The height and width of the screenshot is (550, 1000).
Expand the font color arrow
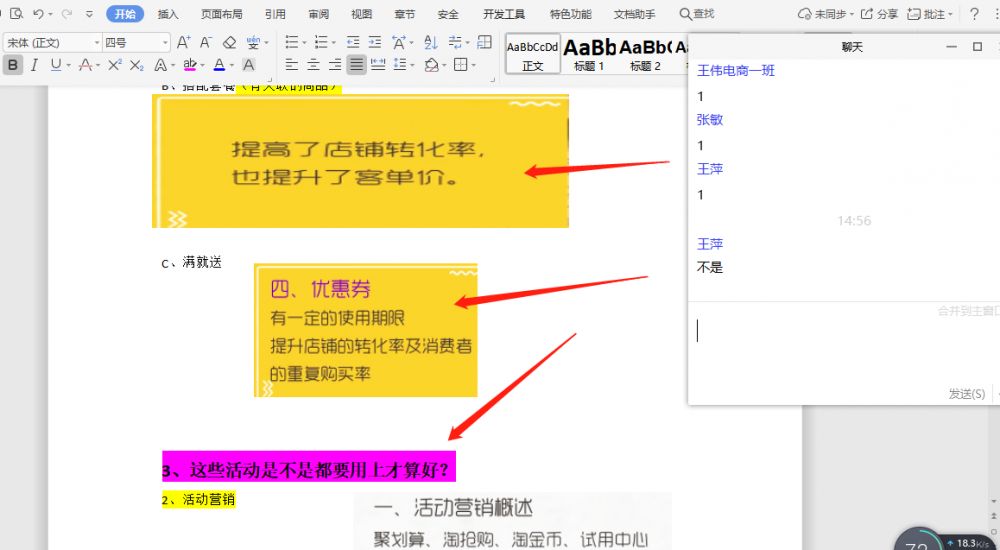point(232,65)
